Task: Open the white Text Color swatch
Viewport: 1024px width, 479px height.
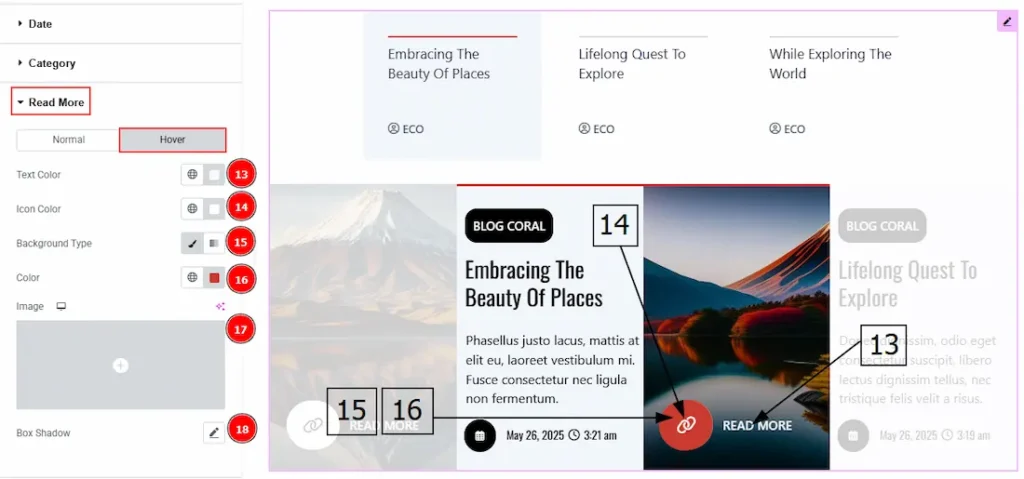Action: click(213, 175)
